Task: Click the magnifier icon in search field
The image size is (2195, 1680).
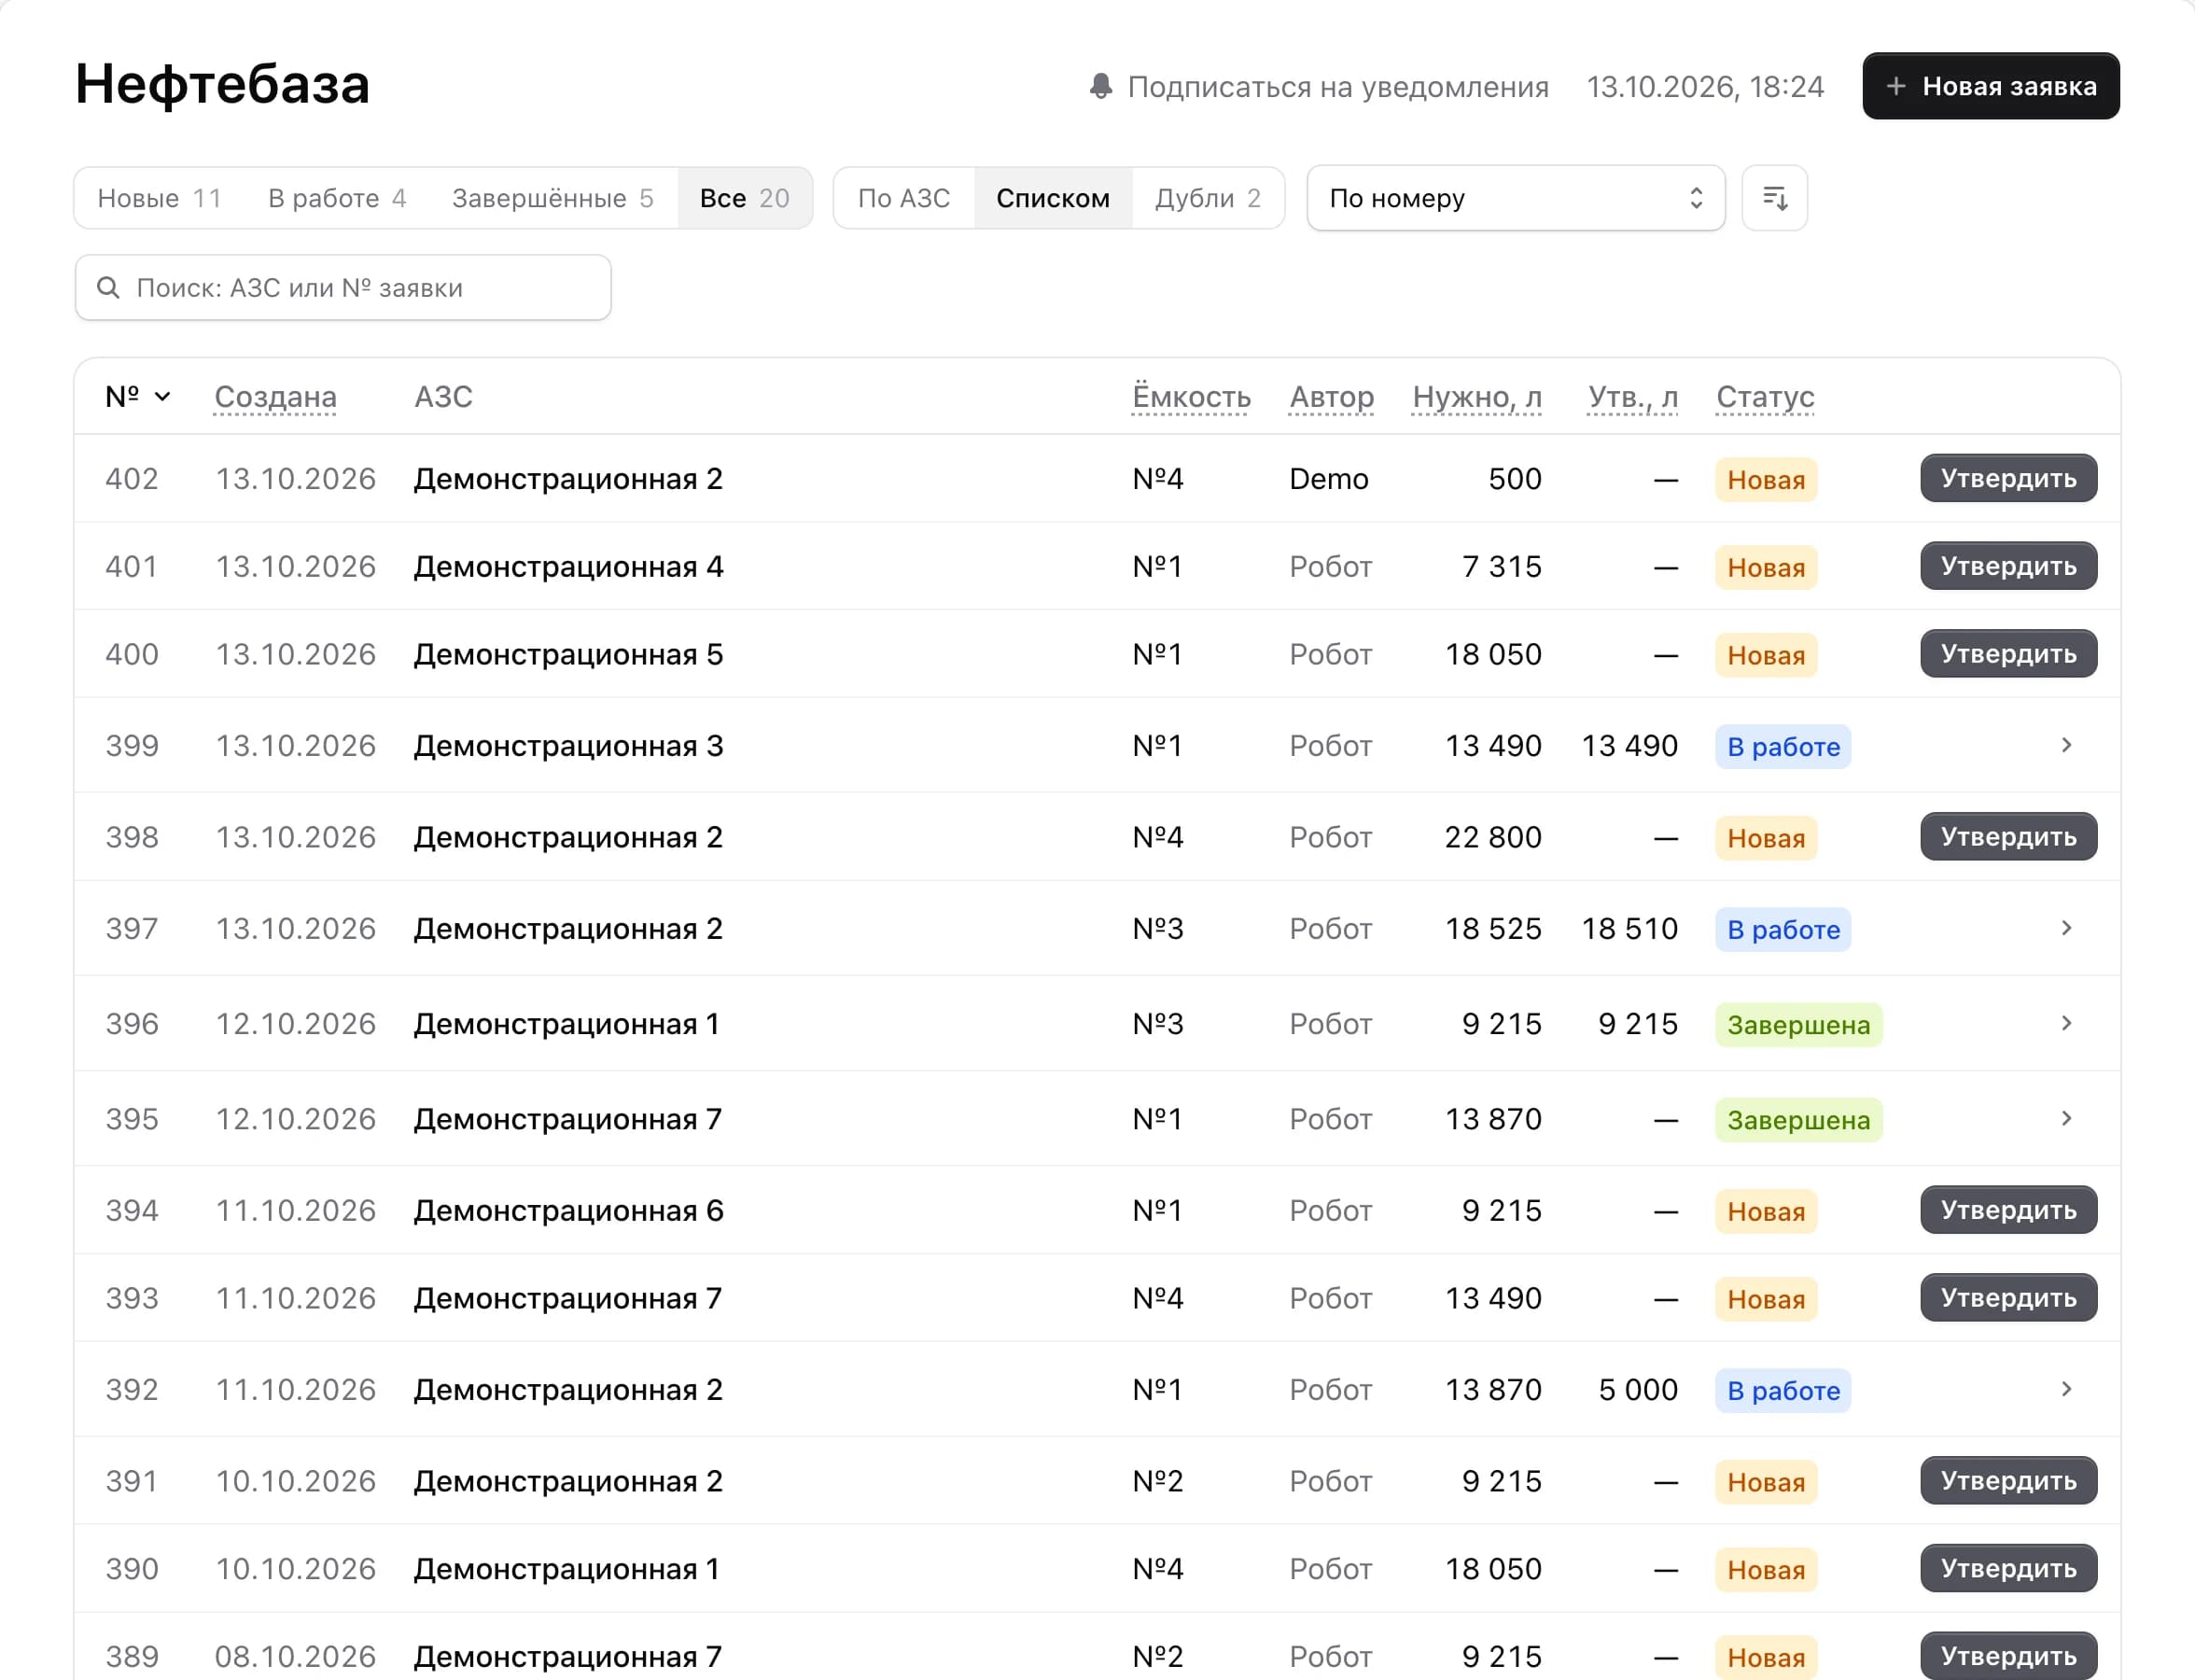Action: click(x=108, y=288)
